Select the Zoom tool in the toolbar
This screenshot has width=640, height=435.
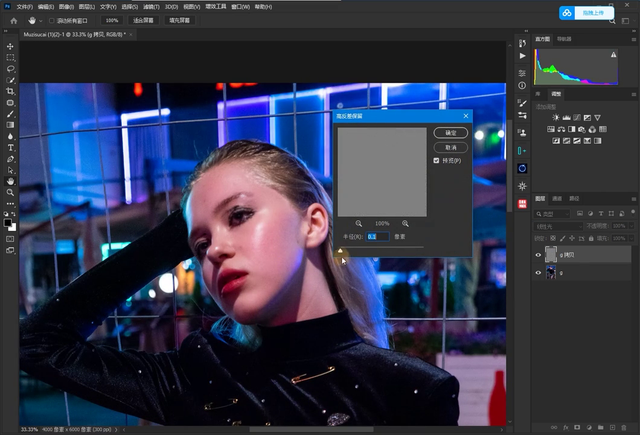point(10,192)
